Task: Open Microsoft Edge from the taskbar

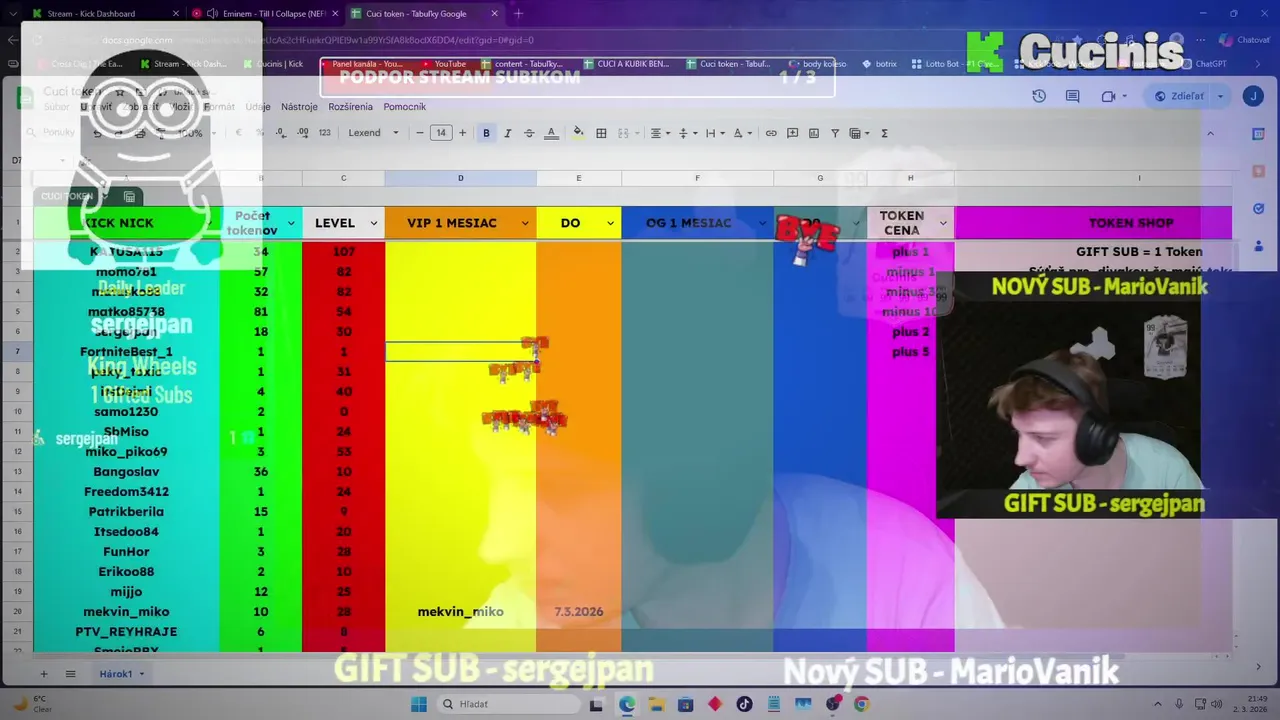Action: [626, 704]
